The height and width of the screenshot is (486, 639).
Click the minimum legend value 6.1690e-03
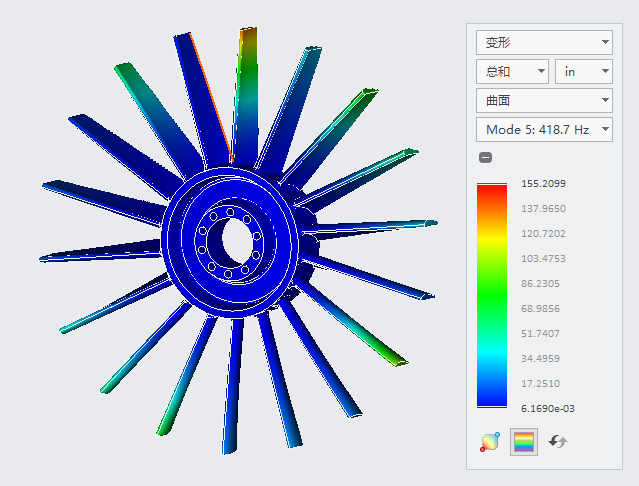tap(547, 408)
